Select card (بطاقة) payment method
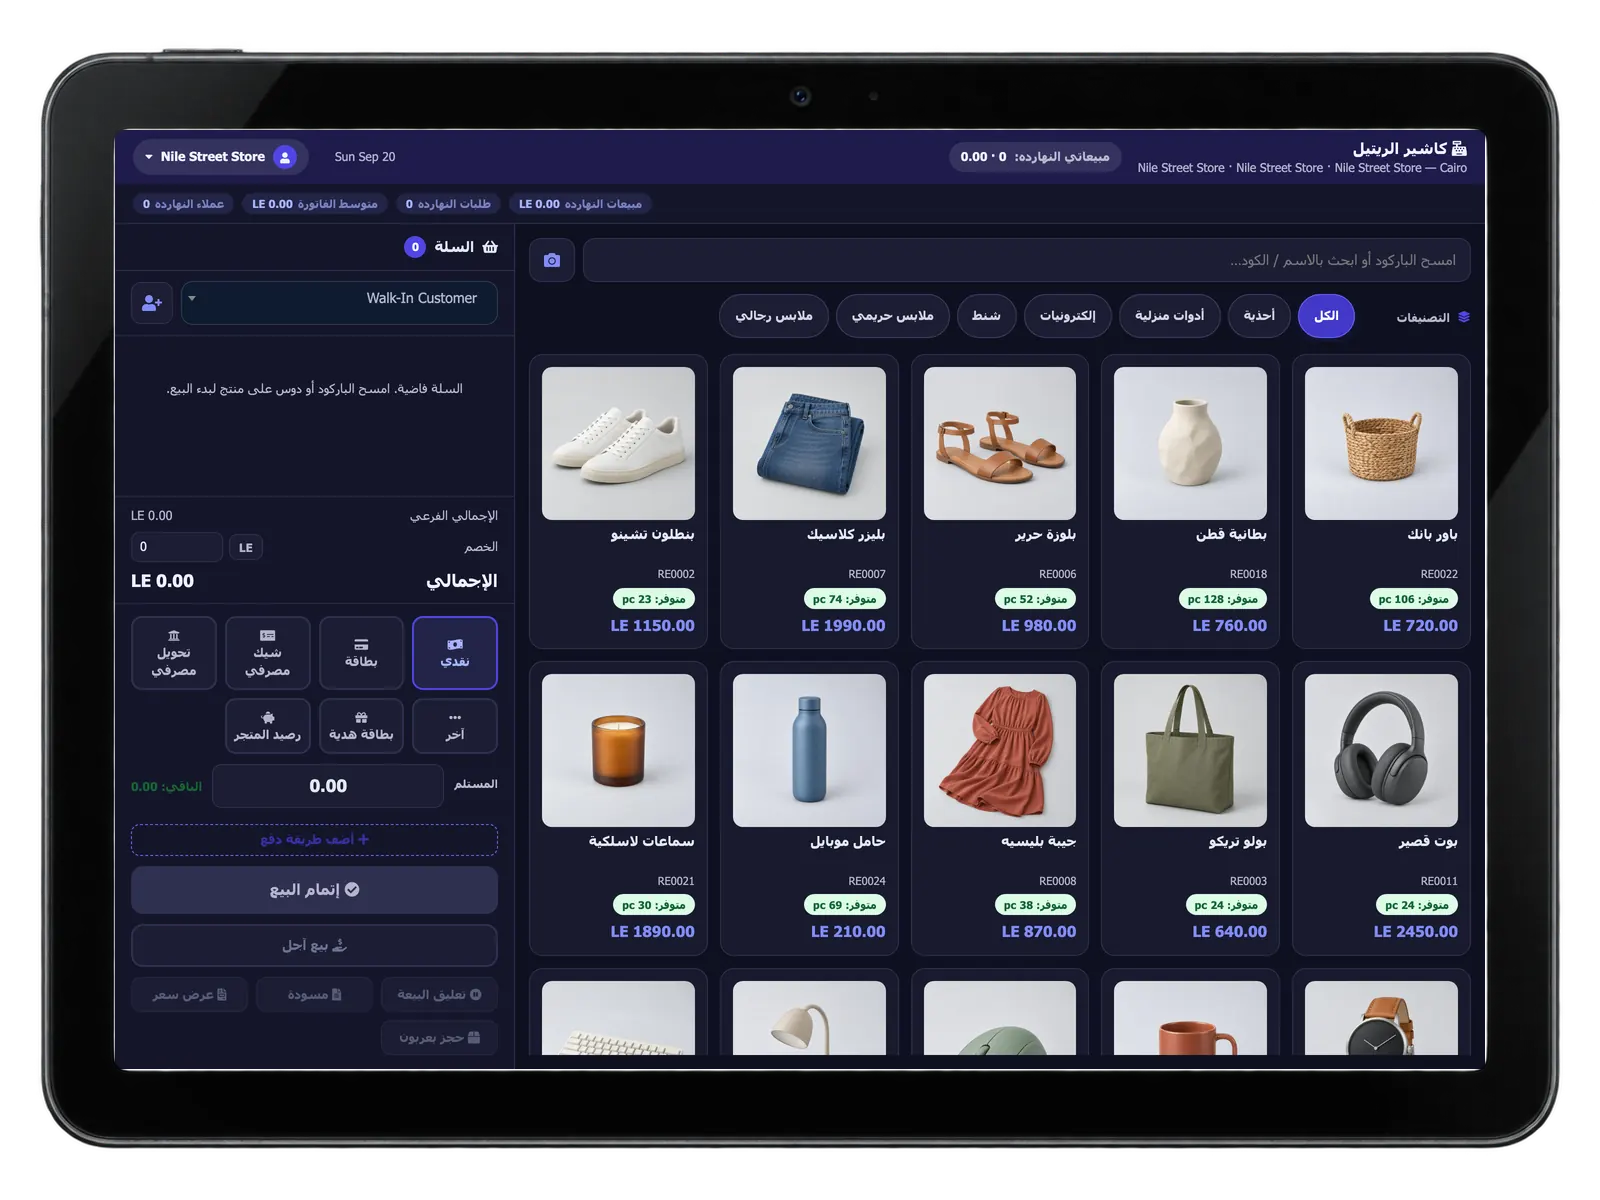This screenshot has height=1200, width=1600. click(x=361, y=653)
